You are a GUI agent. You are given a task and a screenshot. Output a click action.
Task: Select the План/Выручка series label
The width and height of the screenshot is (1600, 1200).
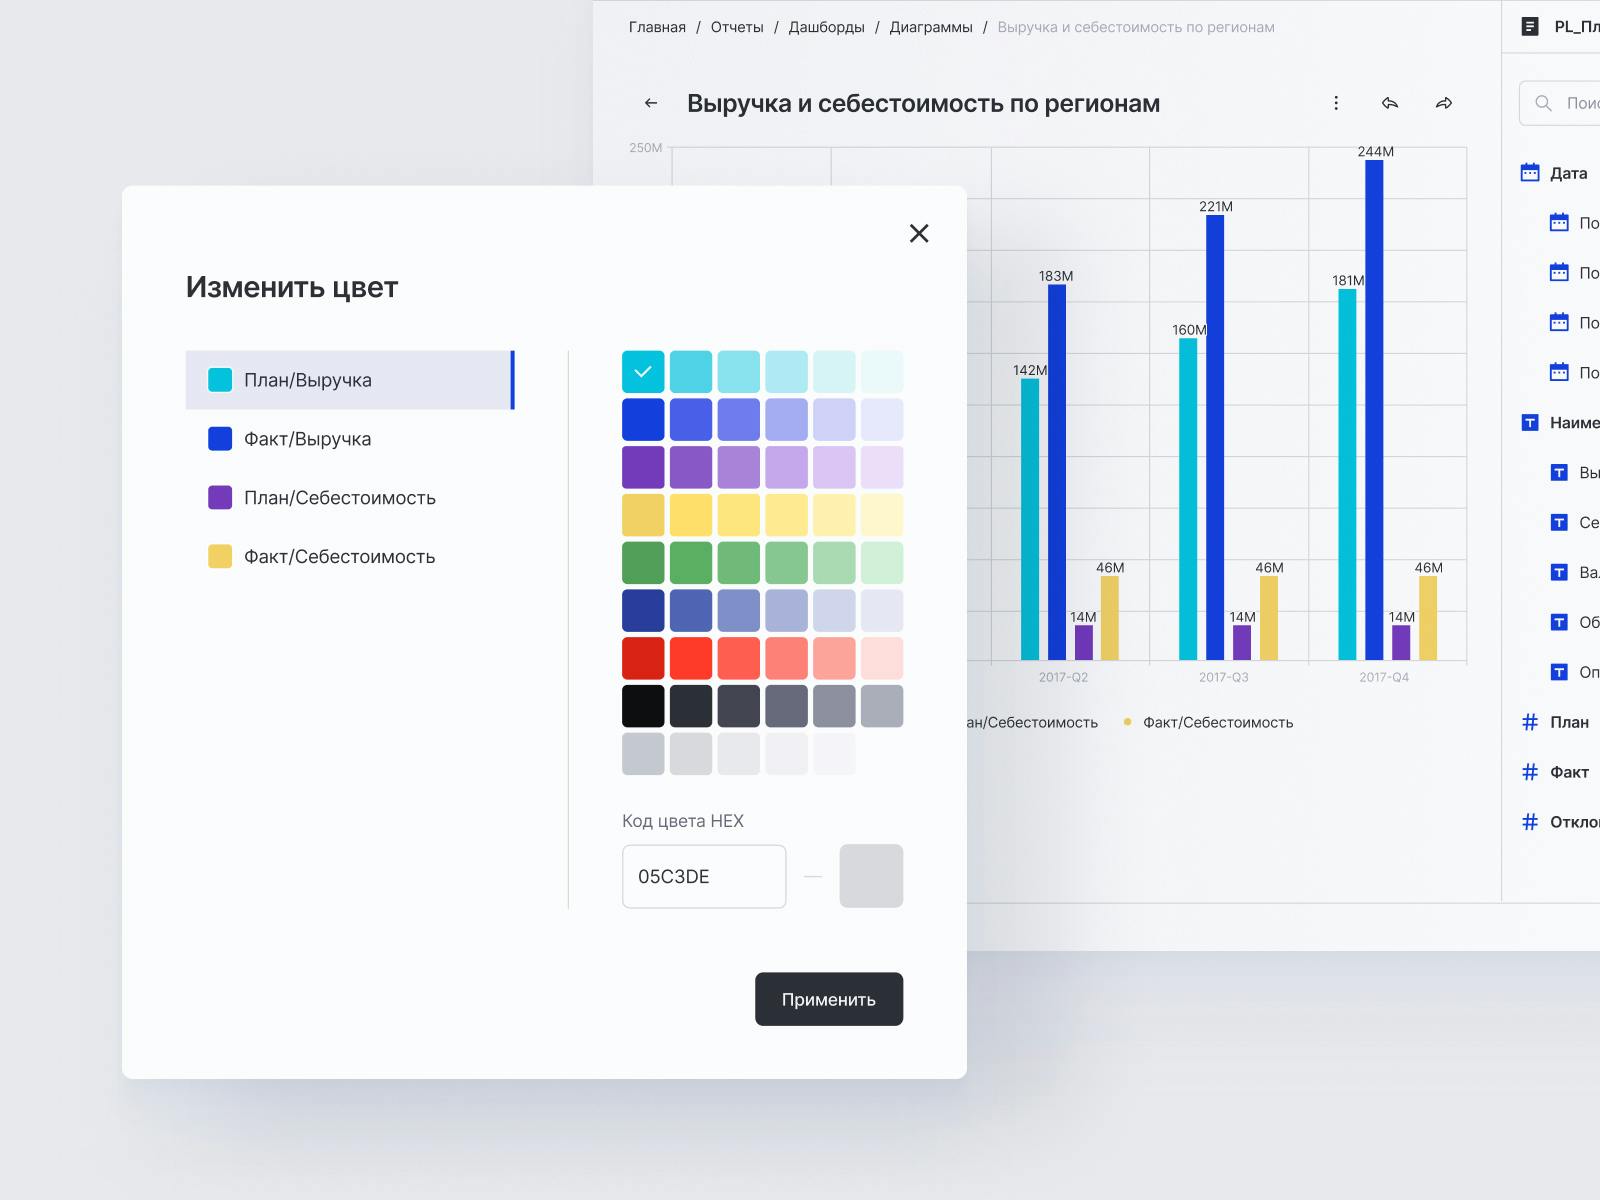[x=308, y=380]
